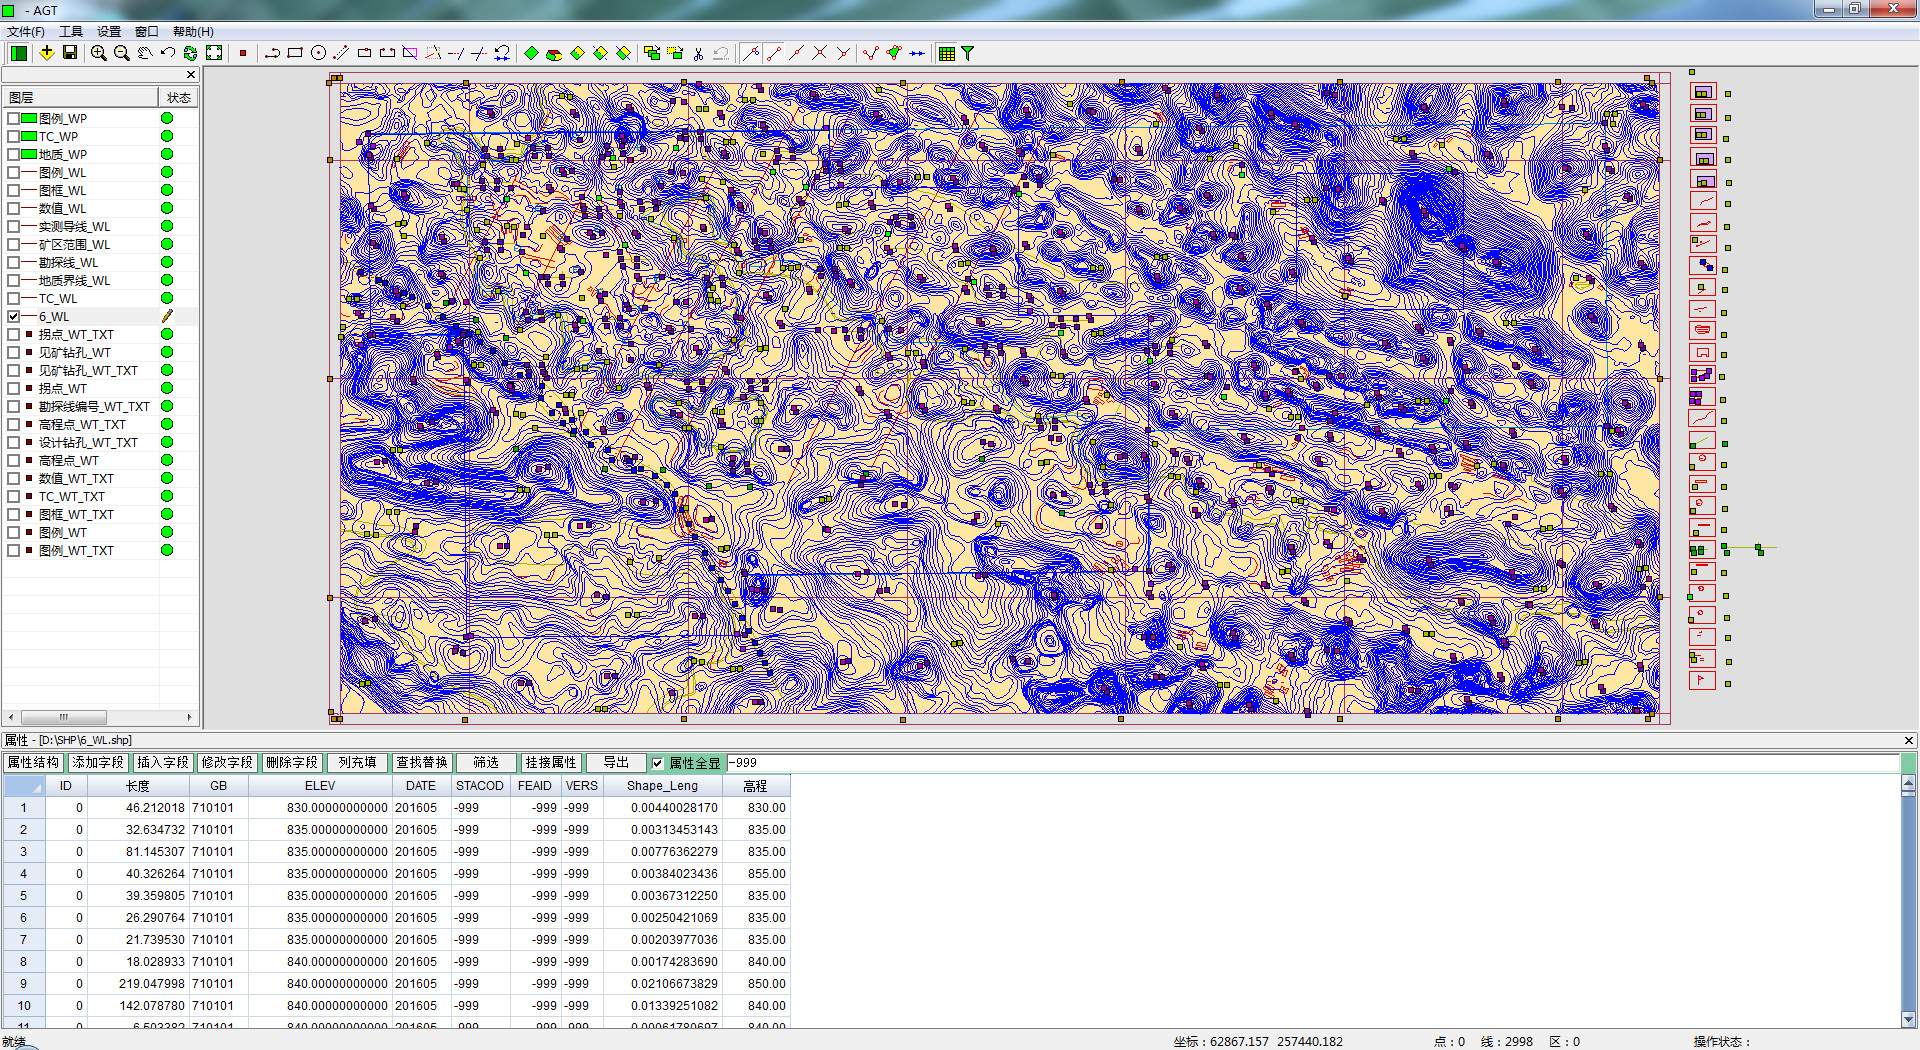Image resolution: width=1920 pixels, height=1050 pixels.
Task: Click the layer panel horizontal scrollbar thumb
Action: point(64,717)
